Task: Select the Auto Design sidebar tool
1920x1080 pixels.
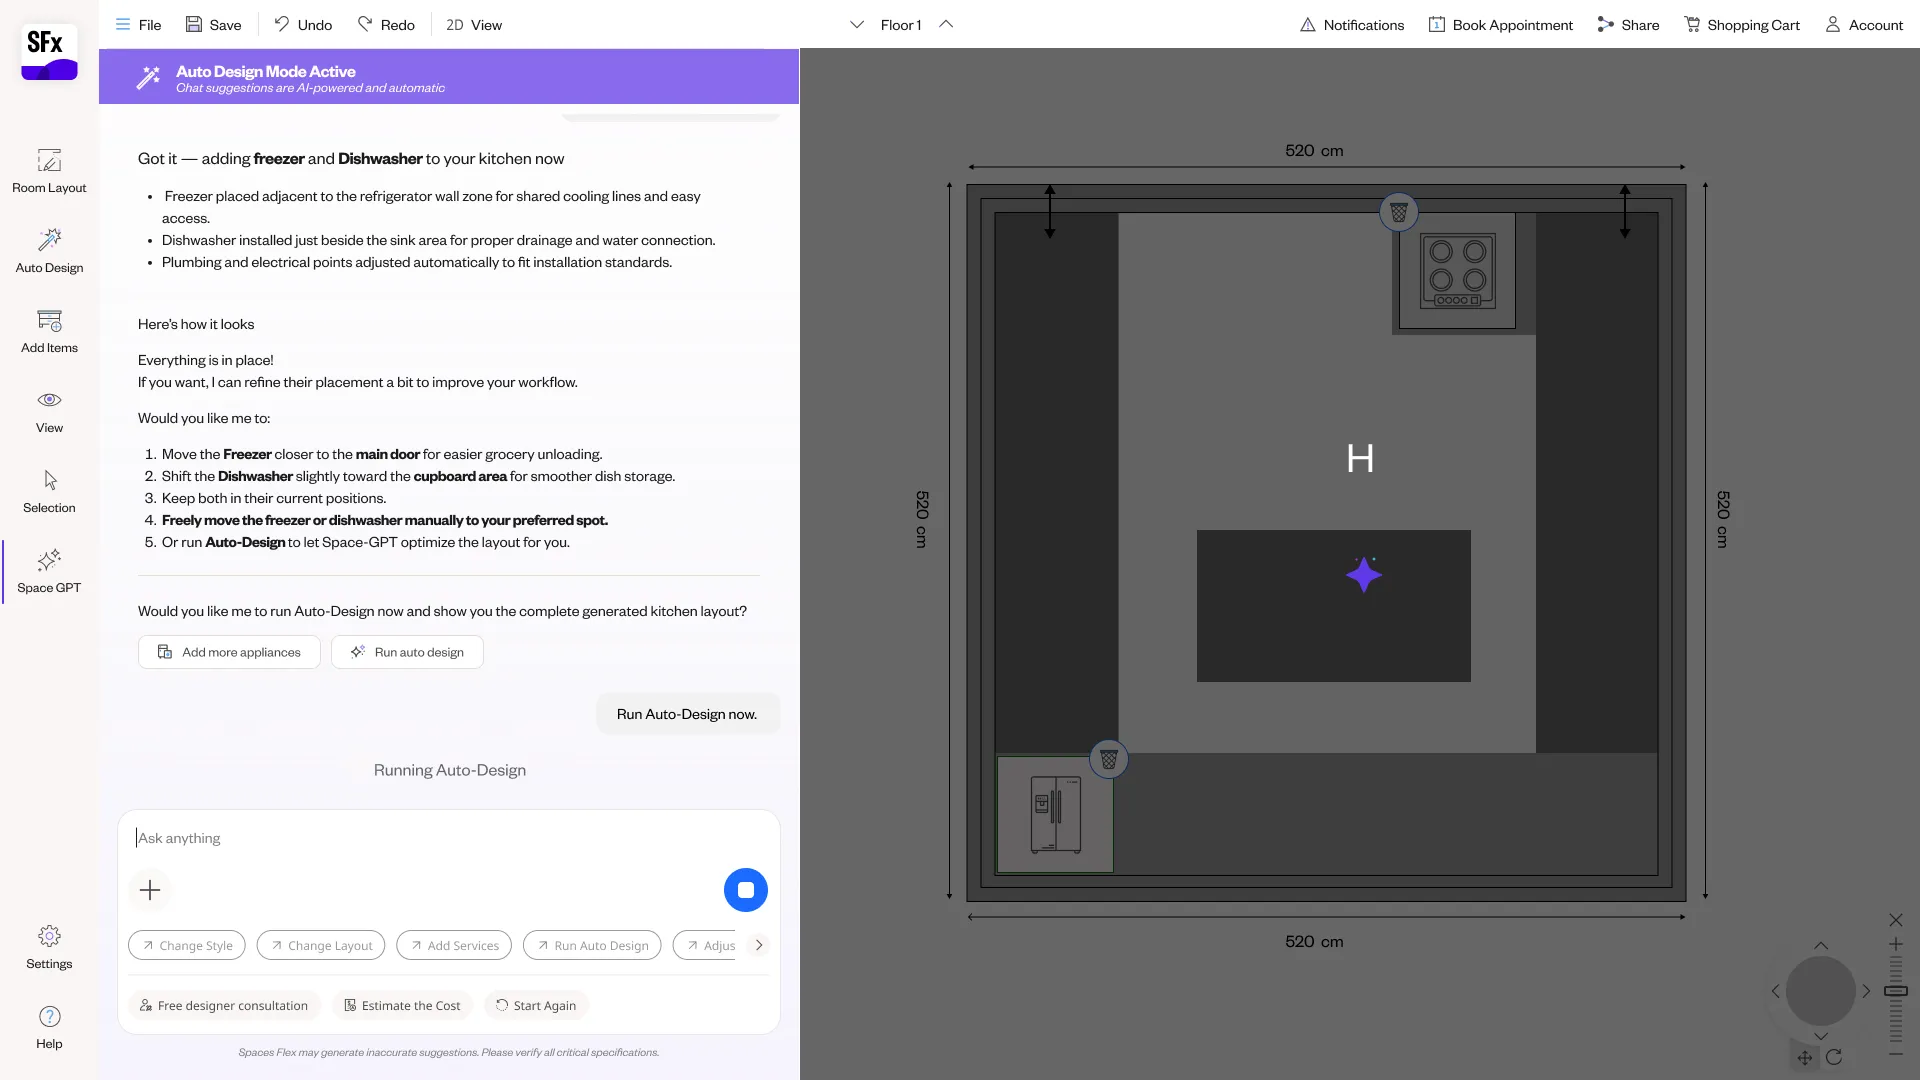Action: pos(49,251)
